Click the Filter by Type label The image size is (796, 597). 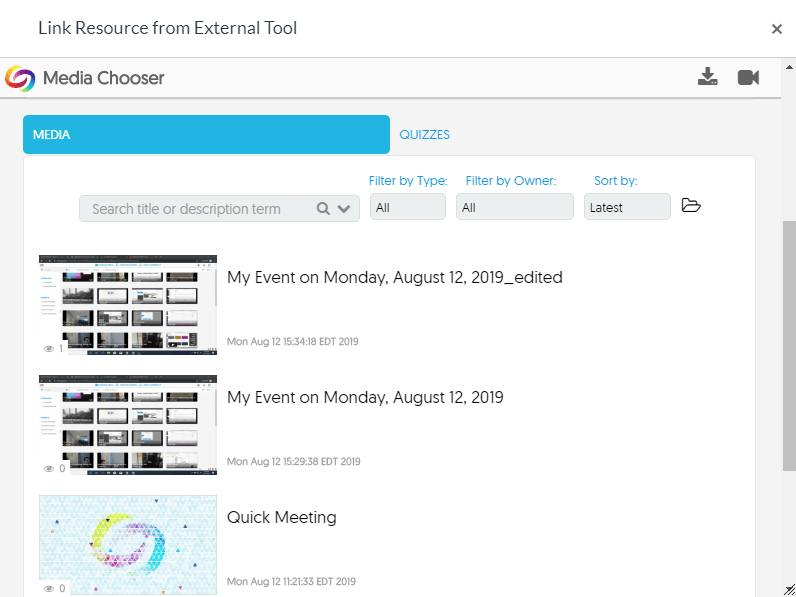click(x=408, y=181)
